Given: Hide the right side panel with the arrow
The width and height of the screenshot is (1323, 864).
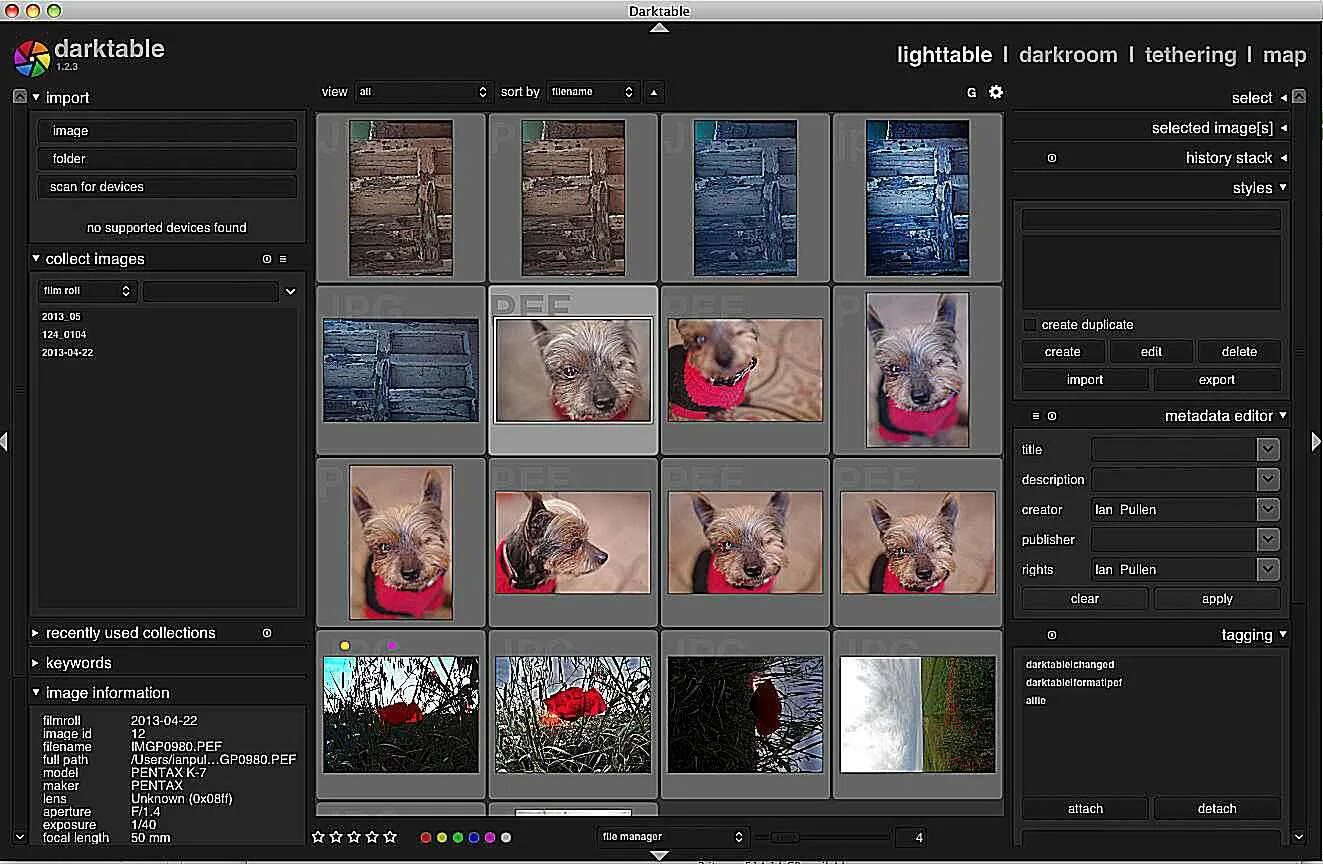Looking at the screenshot, I should pos(1316,441).
